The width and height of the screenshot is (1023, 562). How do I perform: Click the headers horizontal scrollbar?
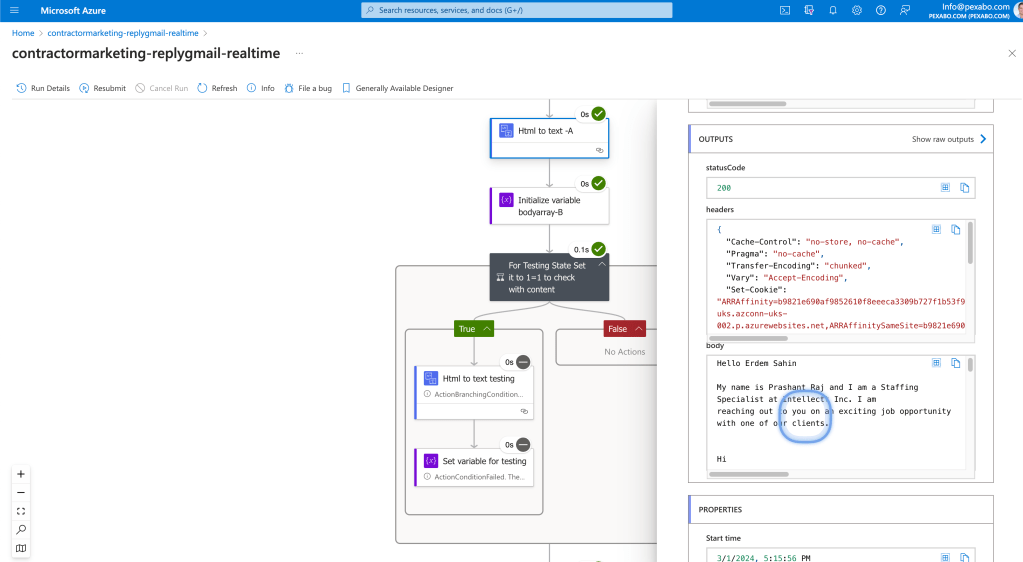(x=749, y=338)
